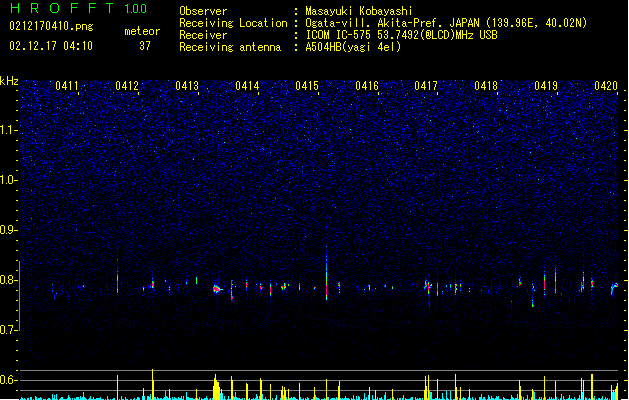This screenshot has width=629, height=400.
Task: Click the 0413 time marker
Action: [187, 86]
